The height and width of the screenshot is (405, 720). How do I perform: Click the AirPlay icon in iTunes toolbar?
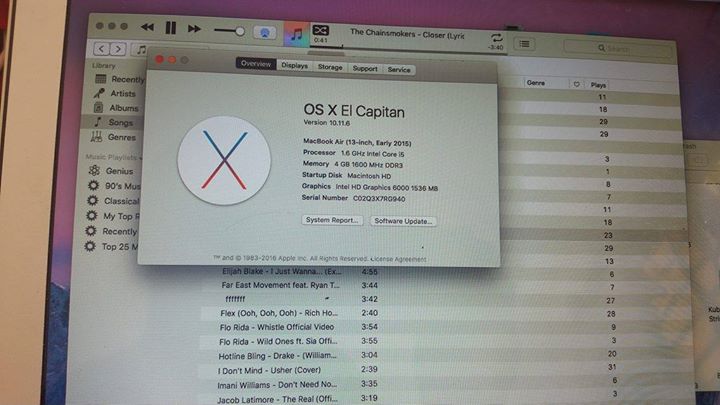(265, 32)
